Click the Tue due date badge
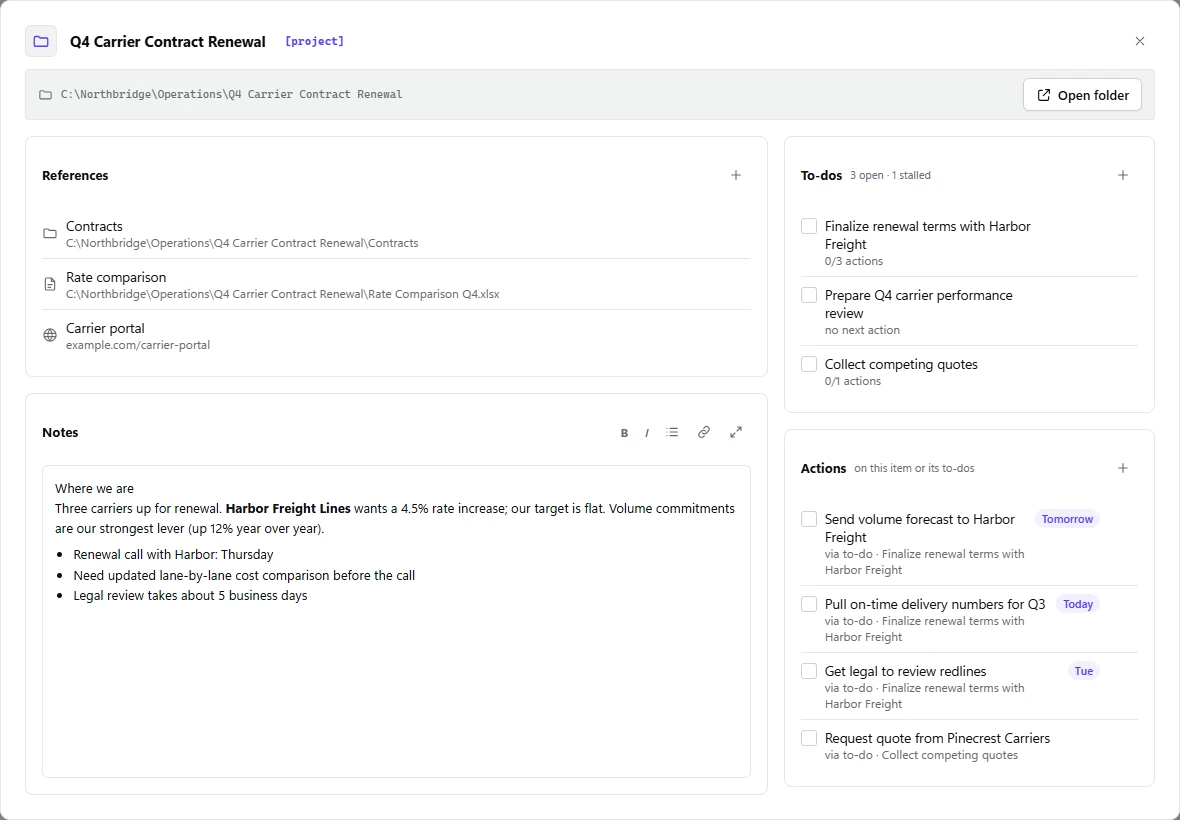The image size is (1180, 820). (1084, 671)
